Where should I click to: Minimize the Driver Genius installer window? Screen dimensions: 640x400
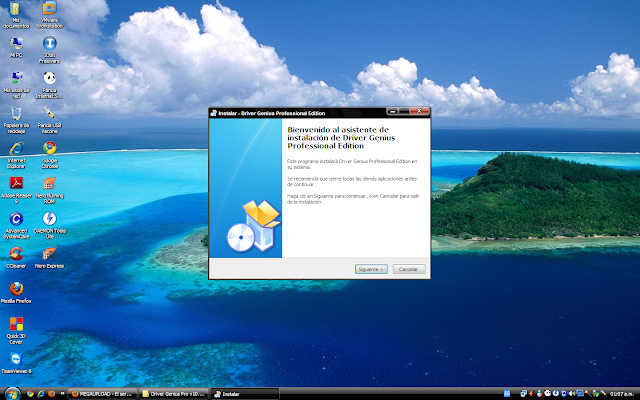(392, 111)
